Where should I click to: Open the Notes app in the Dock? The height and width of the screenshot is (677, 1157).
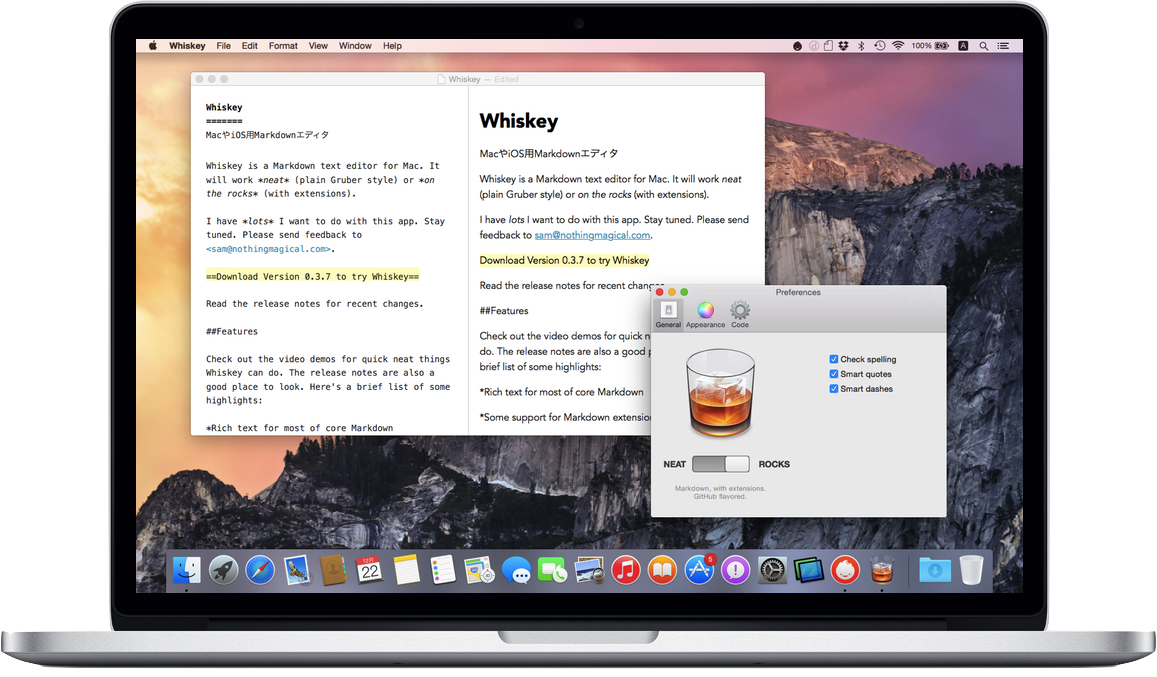pos(407,570)
